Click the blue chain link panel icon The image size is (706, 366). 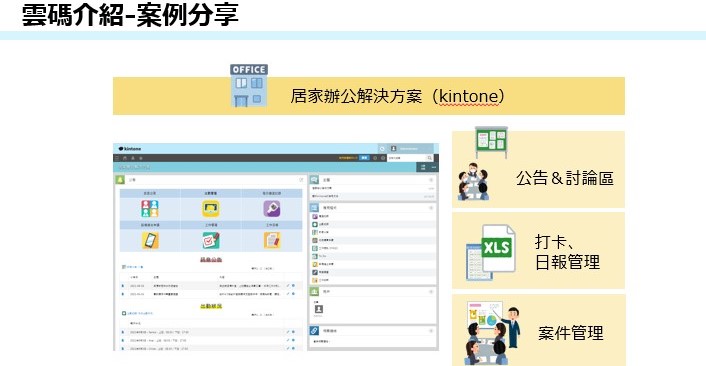point(314,331)
